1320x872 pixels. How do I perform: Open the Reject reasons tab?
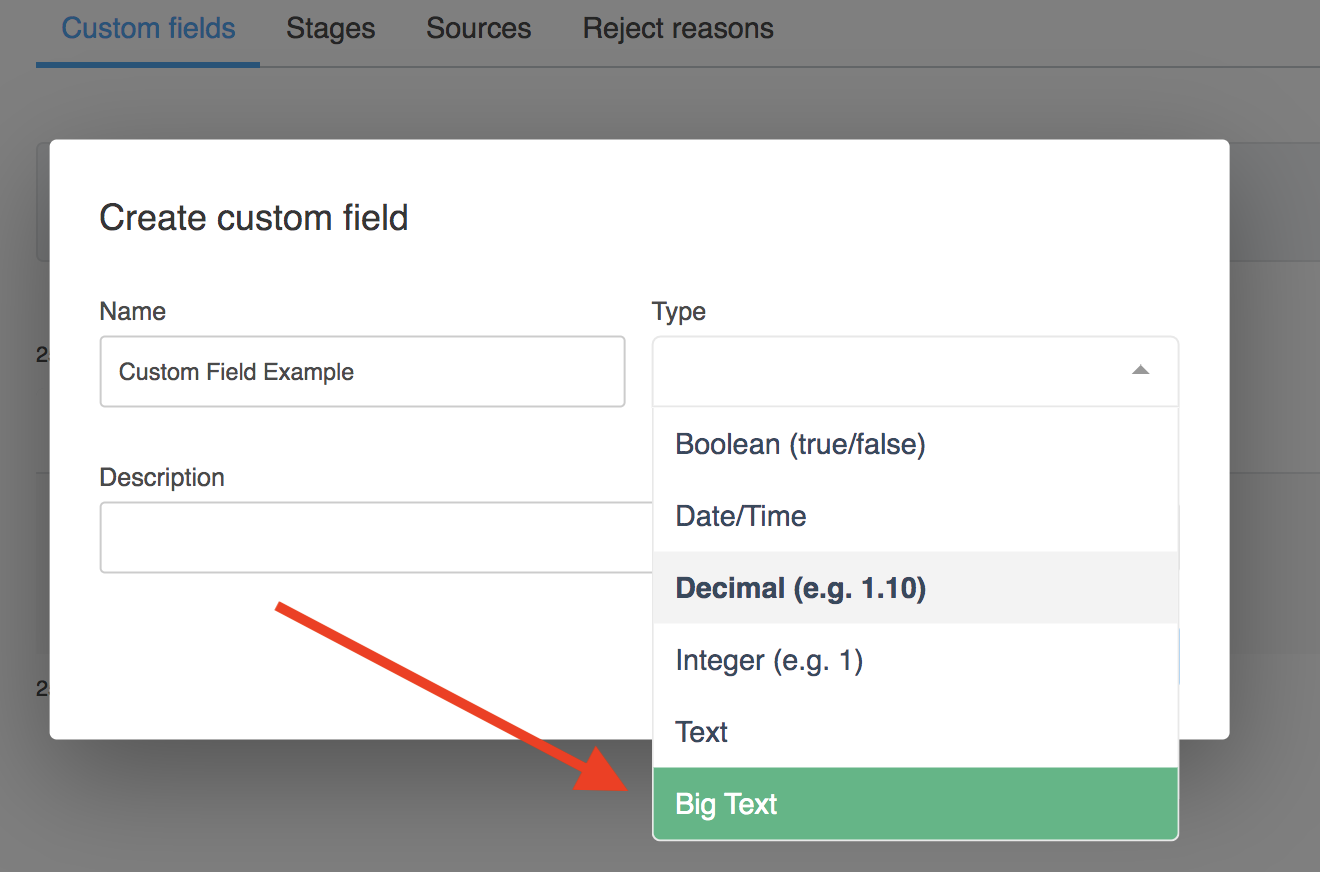678,28
